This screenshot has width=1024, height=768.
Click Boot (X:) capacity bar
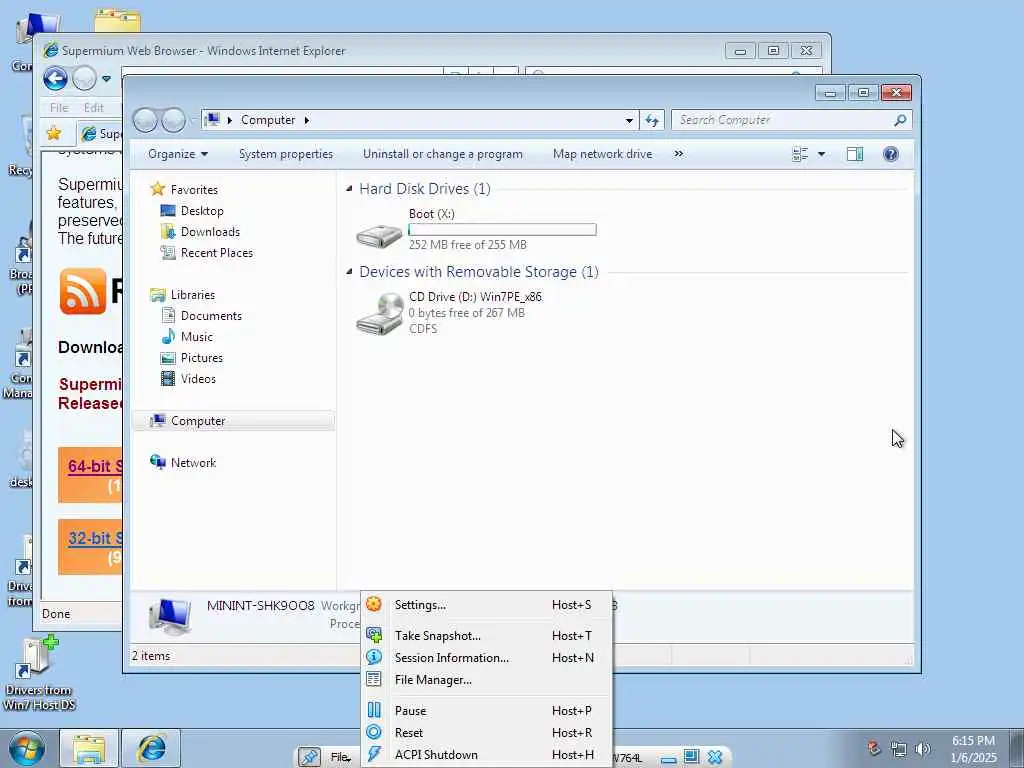tap(502, 230)
